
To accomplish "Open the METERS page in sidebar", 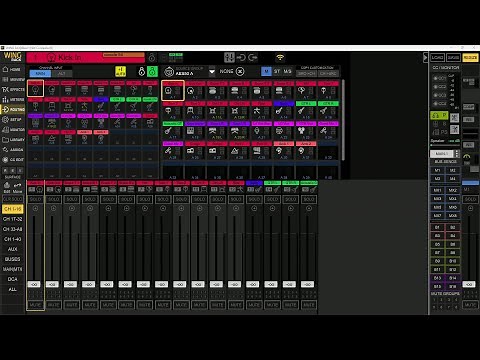I will pos(12,99).
